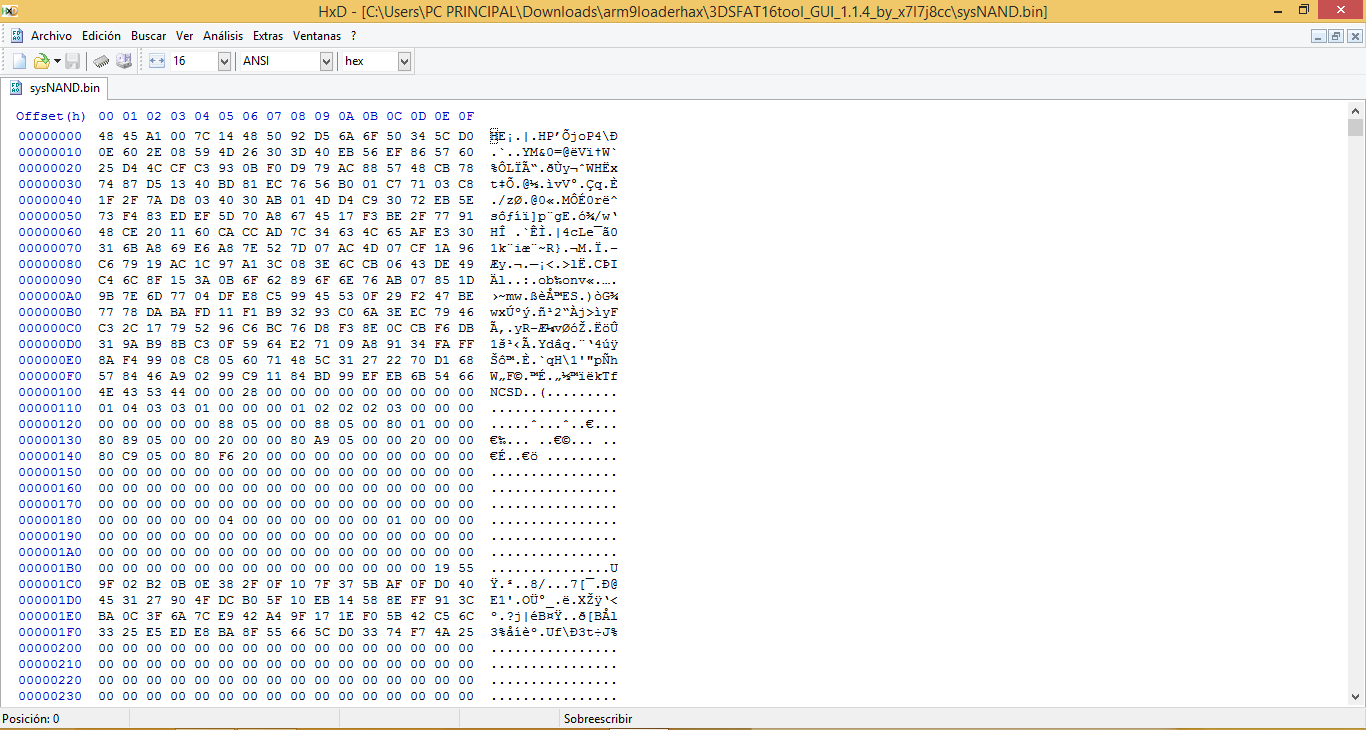Restore the sysNAND.bin document child window
Screen dimensions: 1366x730
1335,36
